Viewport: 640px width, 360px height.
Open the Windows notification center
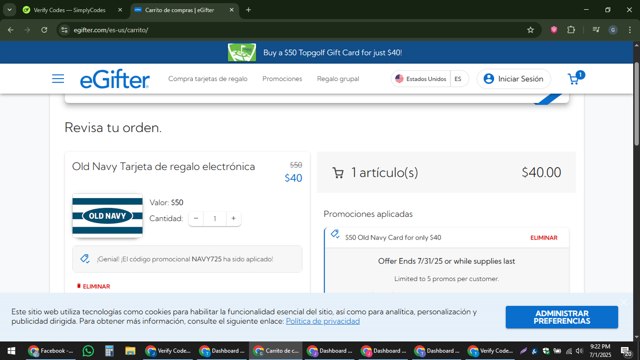(x=626, y=351)
